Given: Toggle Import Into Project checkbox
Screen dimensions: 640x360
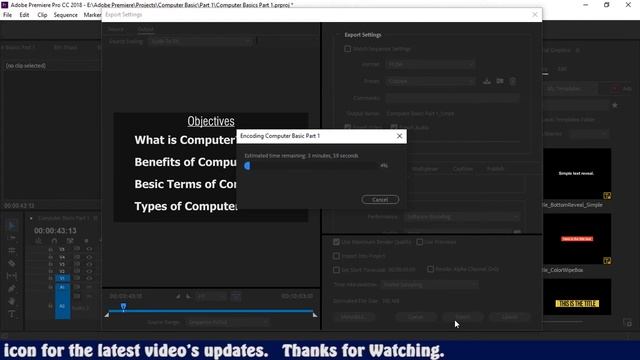Looking at the screenshot, I should pos(336,256).
